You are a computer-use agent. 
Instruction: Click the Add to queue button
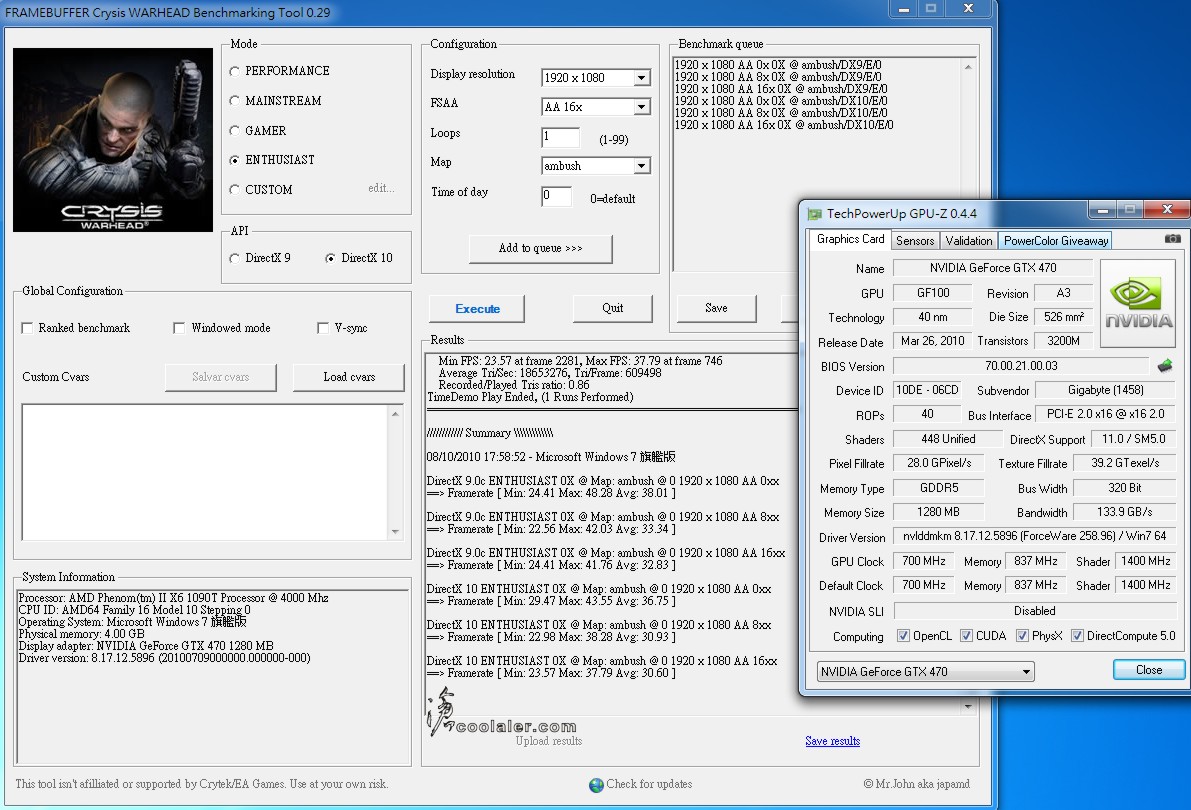(x=541, y=248)
